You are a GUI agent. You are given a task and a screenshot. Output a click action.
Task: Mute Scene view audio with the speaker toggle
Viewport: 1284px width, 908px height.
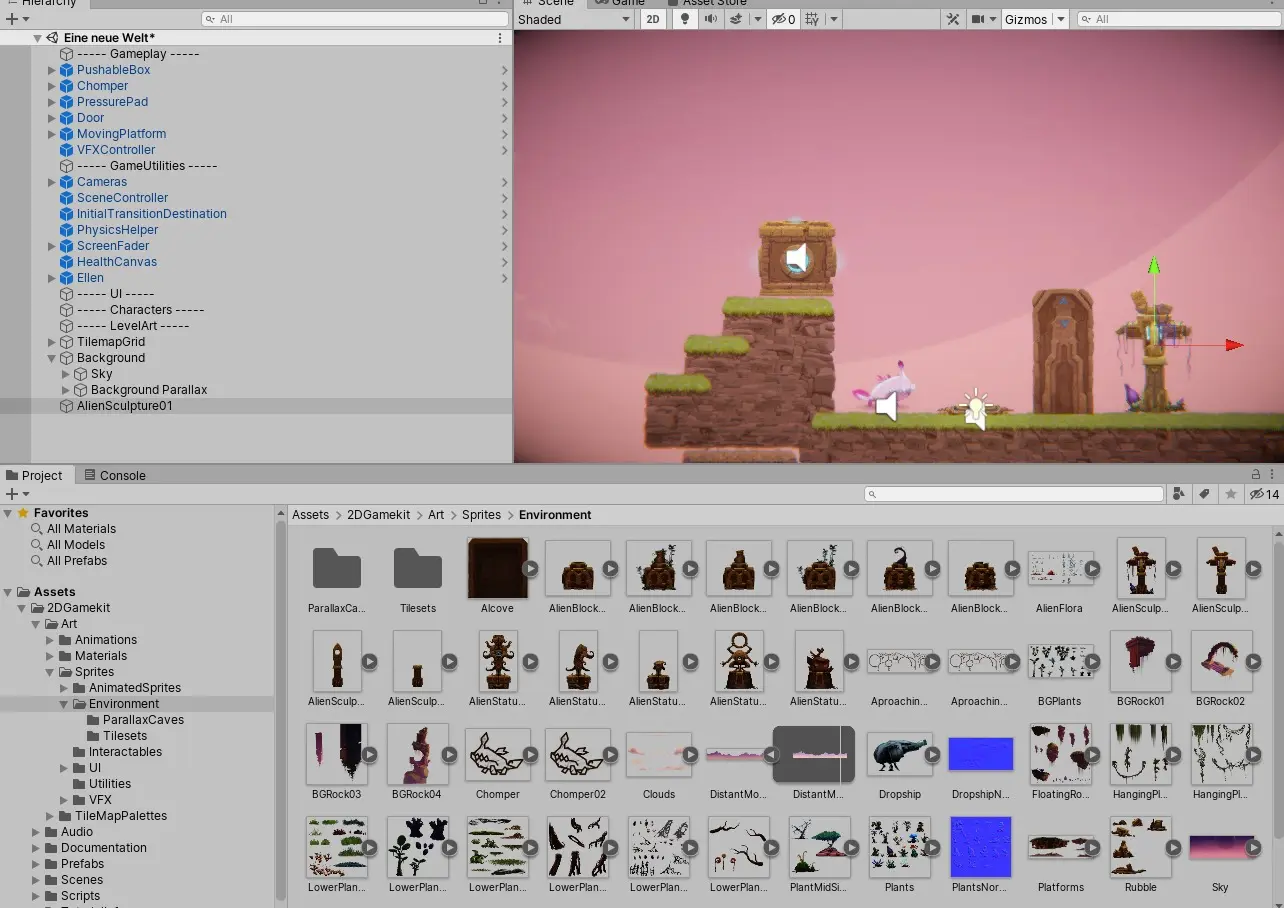click(710, 18)
